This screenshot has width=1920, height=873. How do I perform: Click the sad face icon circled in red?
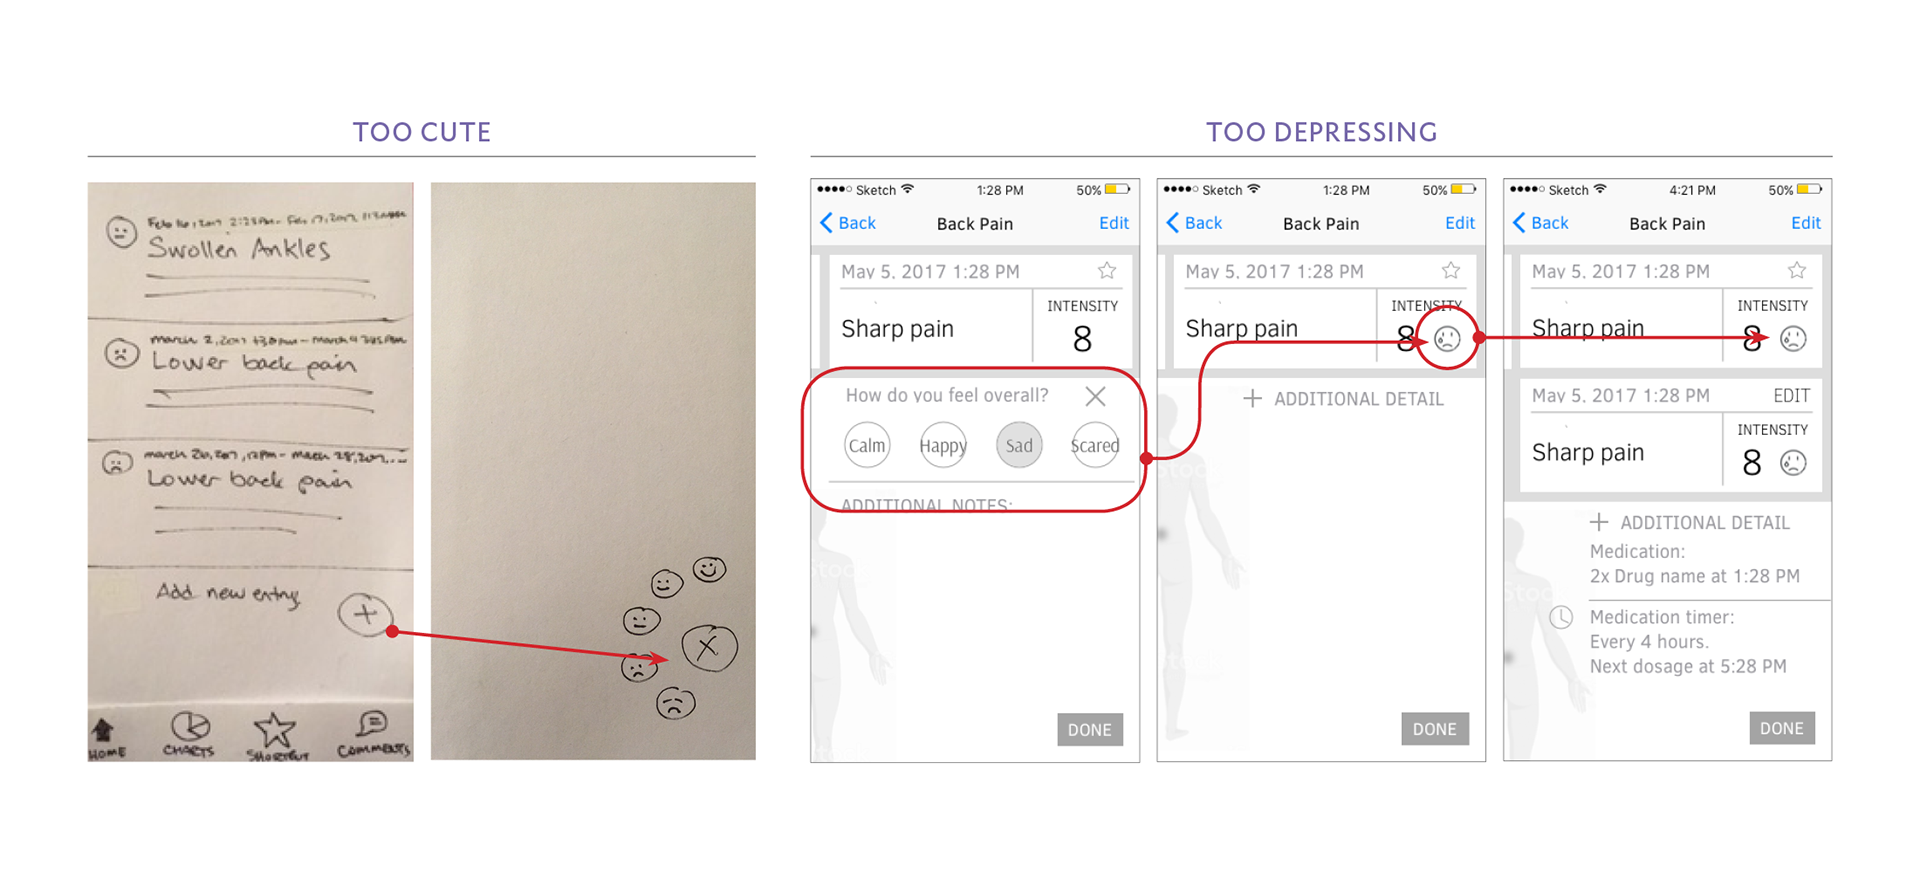tap(1447, 339)
